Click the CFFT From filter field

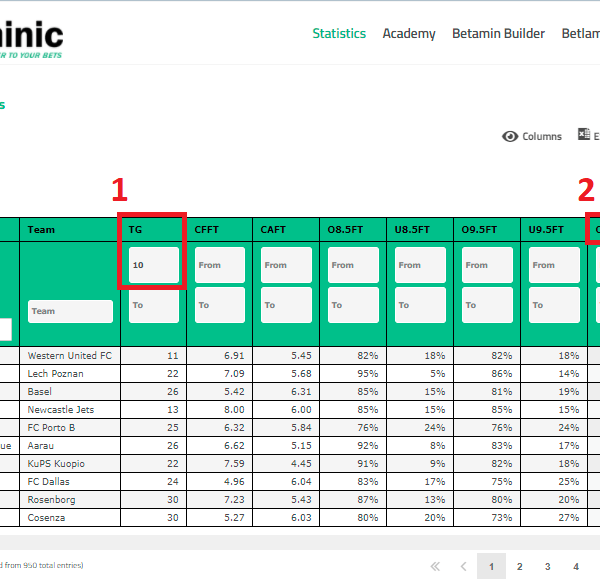point(220,265)
